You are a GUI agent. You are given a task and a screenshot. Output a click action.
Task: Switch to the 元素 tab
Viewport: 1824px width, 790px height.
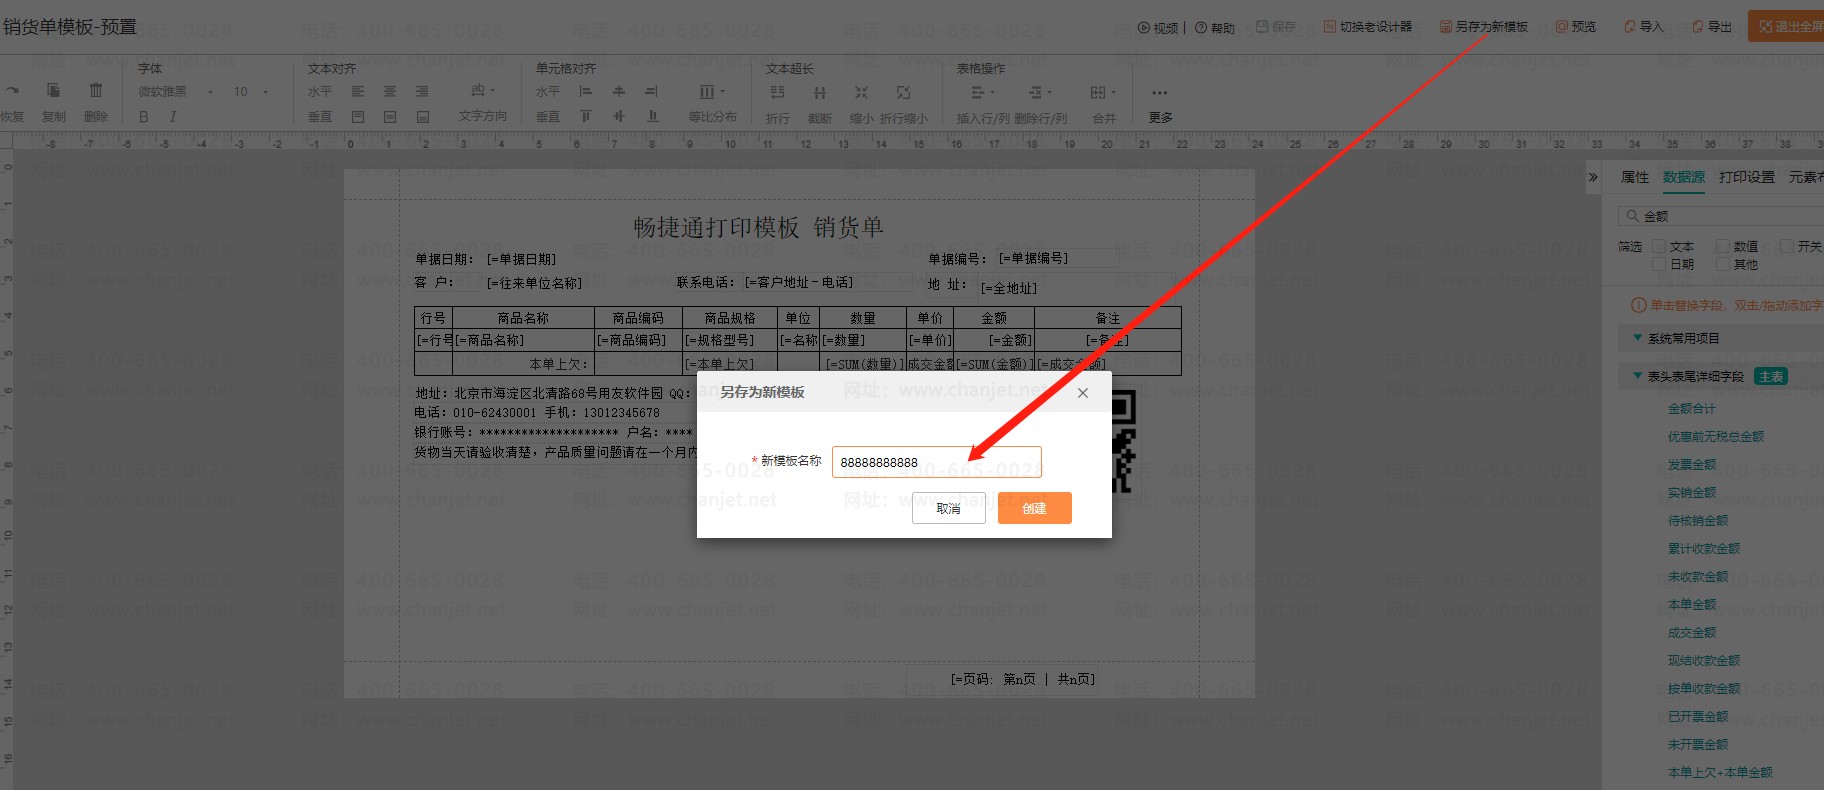(x=1805, y=177)
